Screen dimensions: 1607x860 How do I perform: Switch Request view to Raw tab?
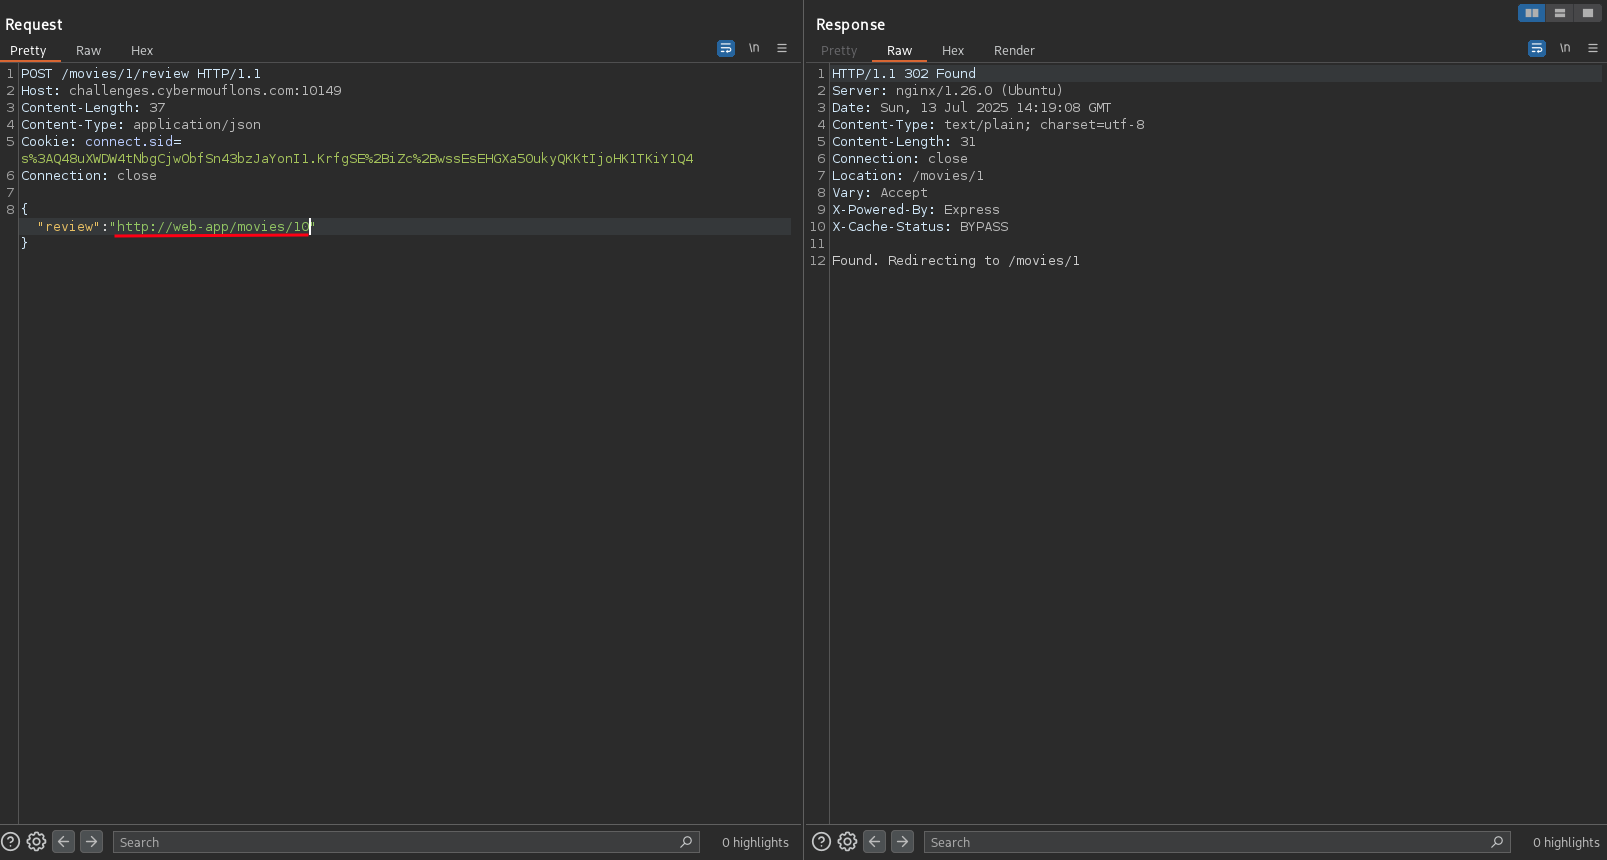88,51
